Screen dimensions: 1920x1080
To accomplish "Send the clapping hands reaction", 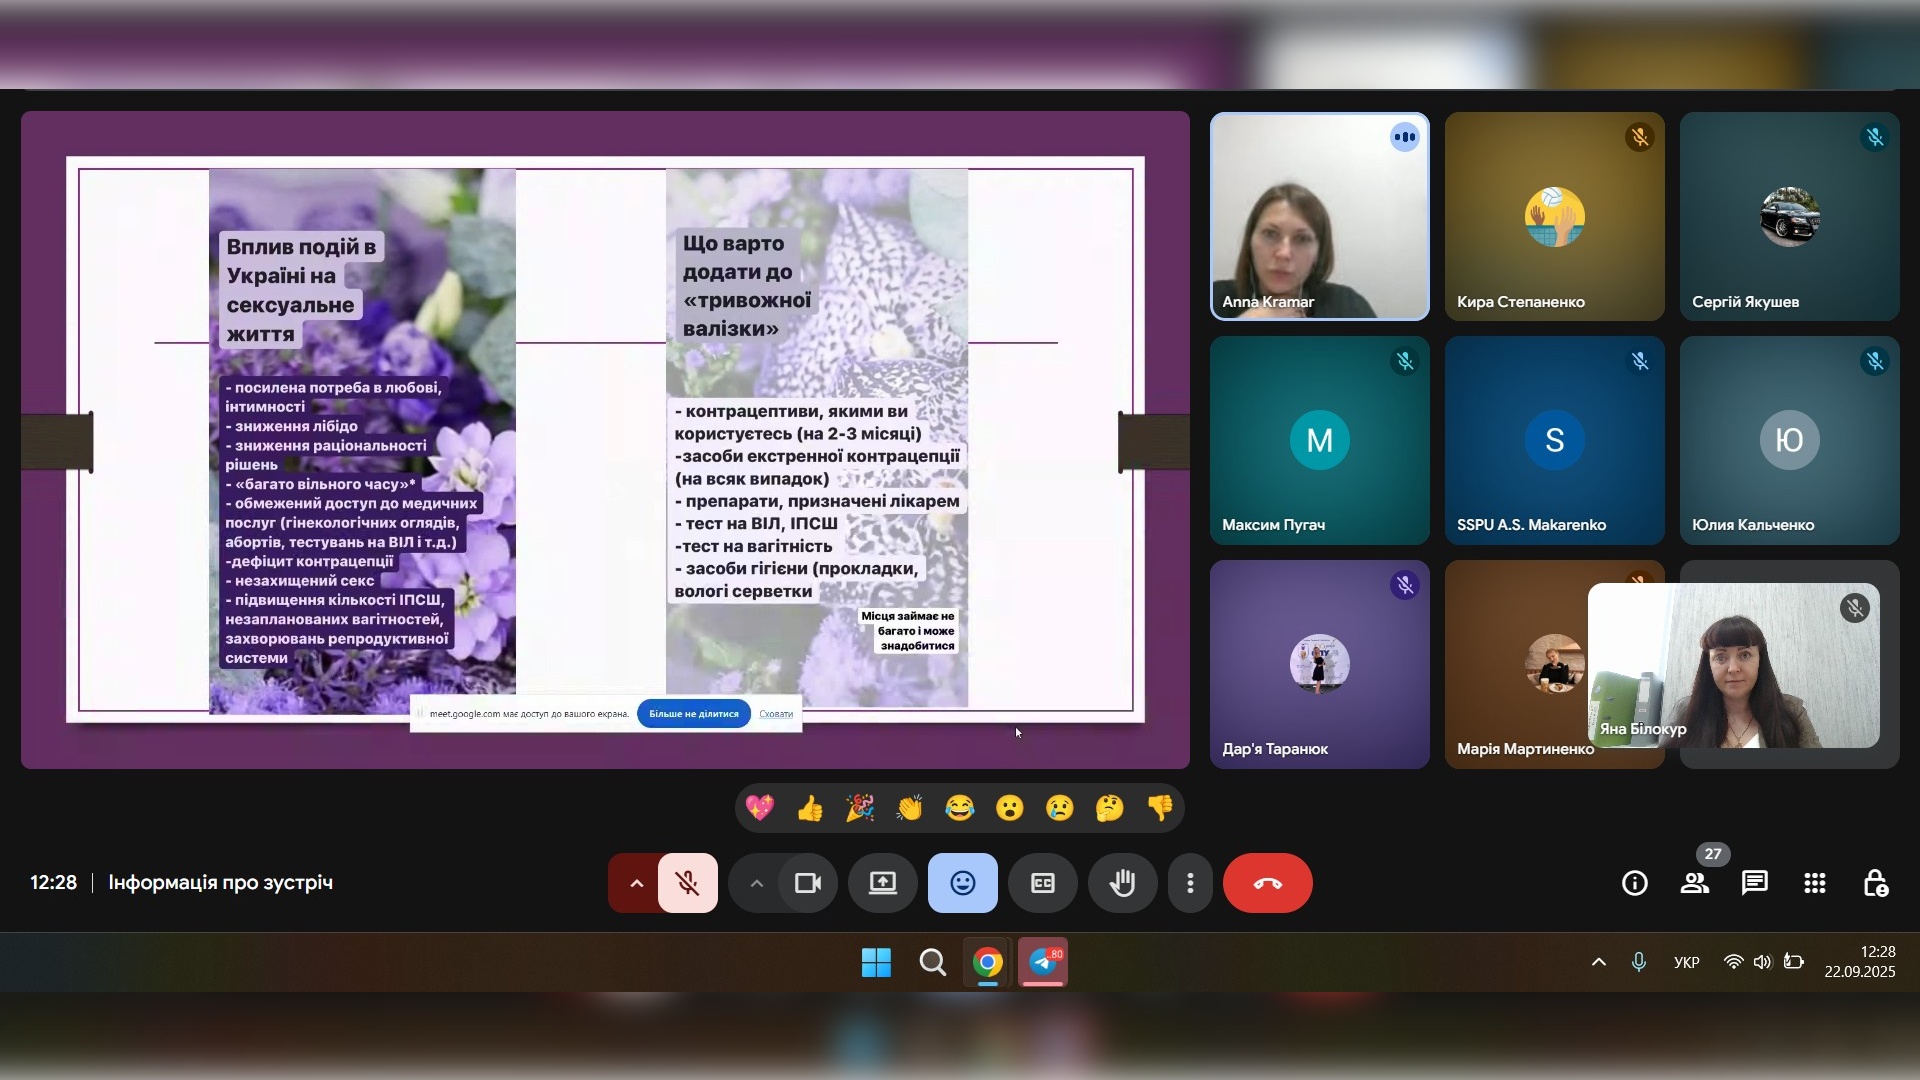I will click(x=909, y=808).
